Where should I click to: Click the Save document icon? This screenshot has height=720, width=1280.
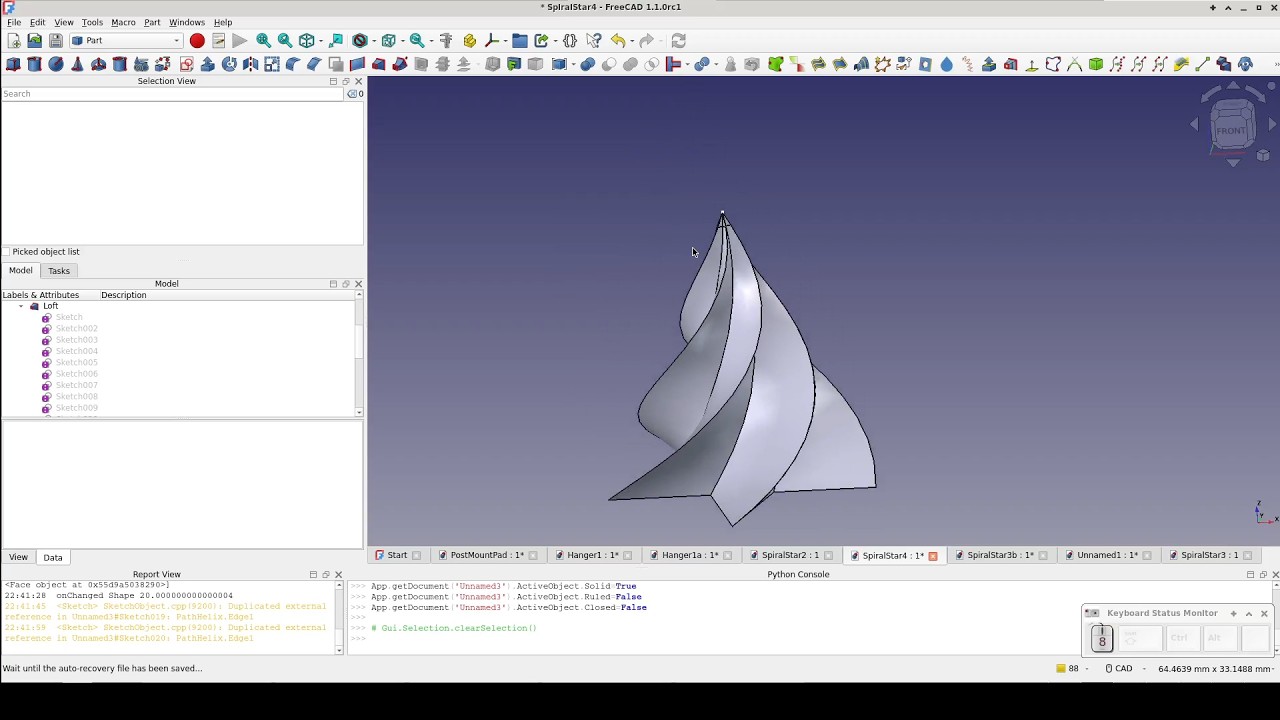[x=56, y=40]
